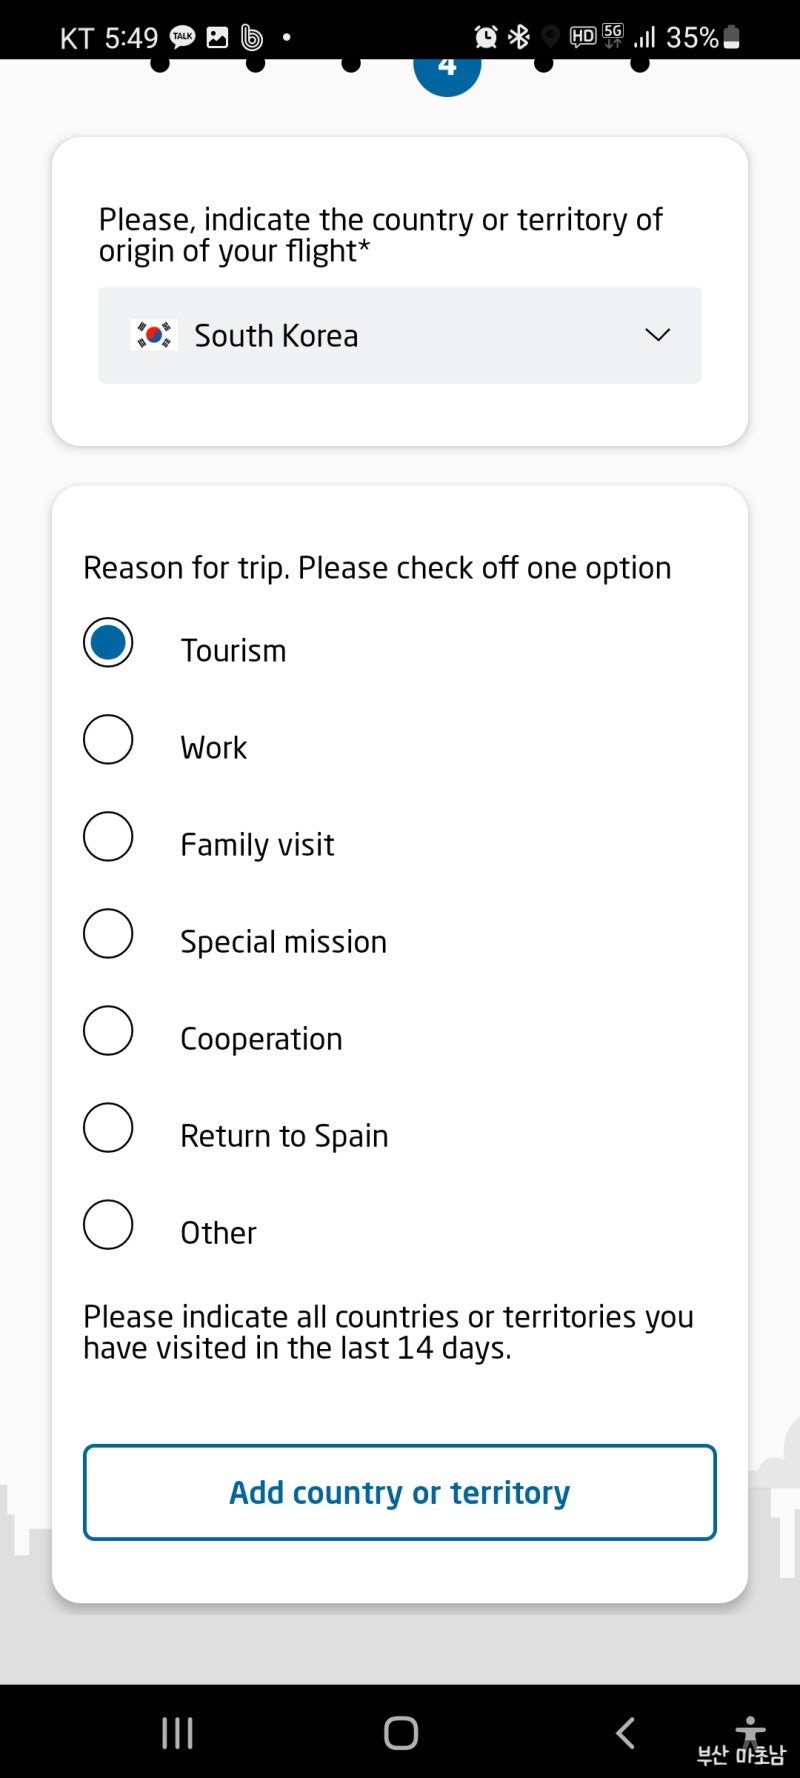Tap the battery status icon
The height and width of the screenshot is (1778, 800).
pyautogui.click(x=732, y=37)
